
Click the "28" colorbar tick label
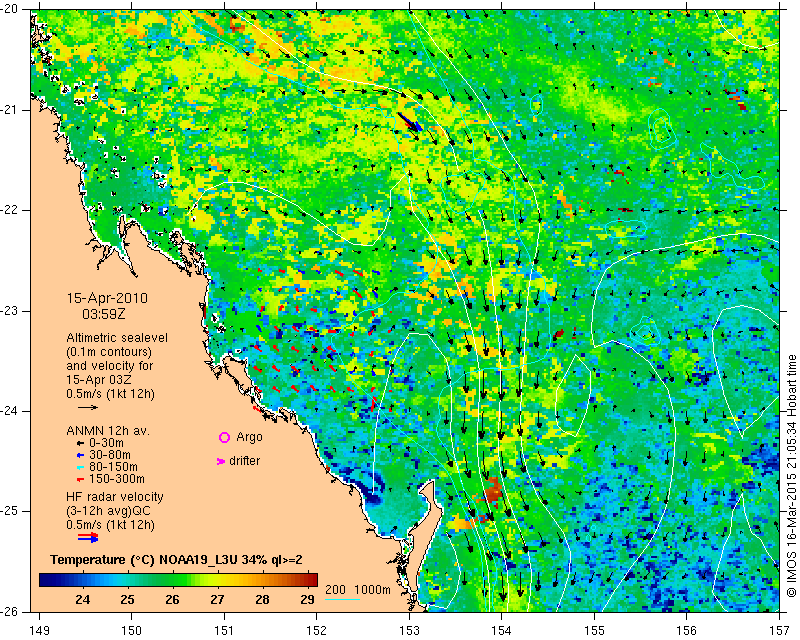tap(262, 600)
